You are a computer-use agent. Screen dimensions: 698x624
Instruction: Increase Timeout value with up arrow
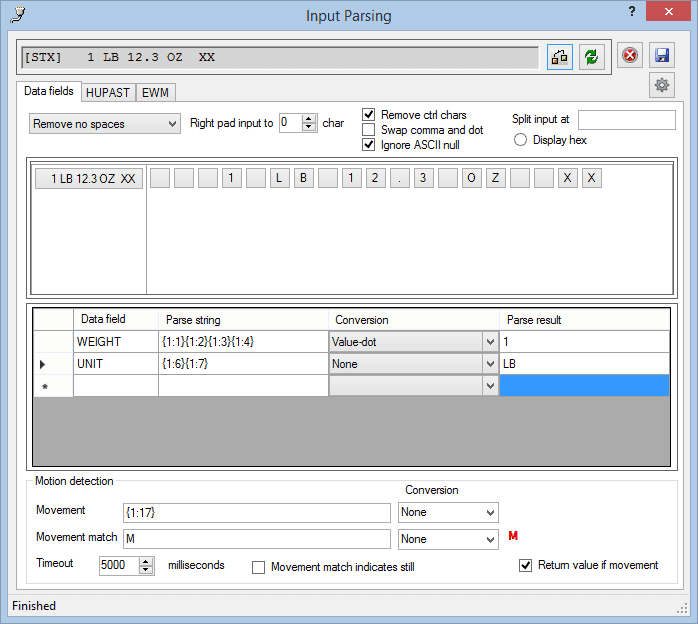[146, 562]
